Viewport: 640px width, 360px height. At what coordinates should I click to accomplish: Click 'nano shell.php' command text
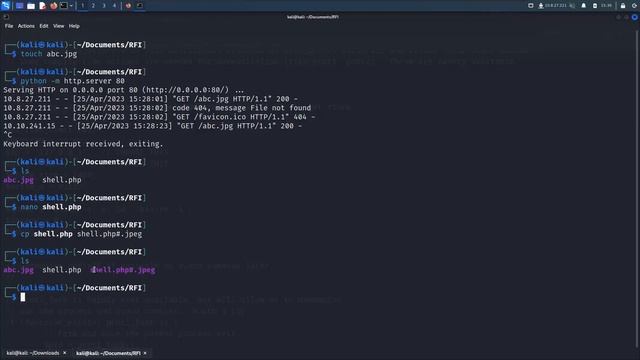coord(51,207)
